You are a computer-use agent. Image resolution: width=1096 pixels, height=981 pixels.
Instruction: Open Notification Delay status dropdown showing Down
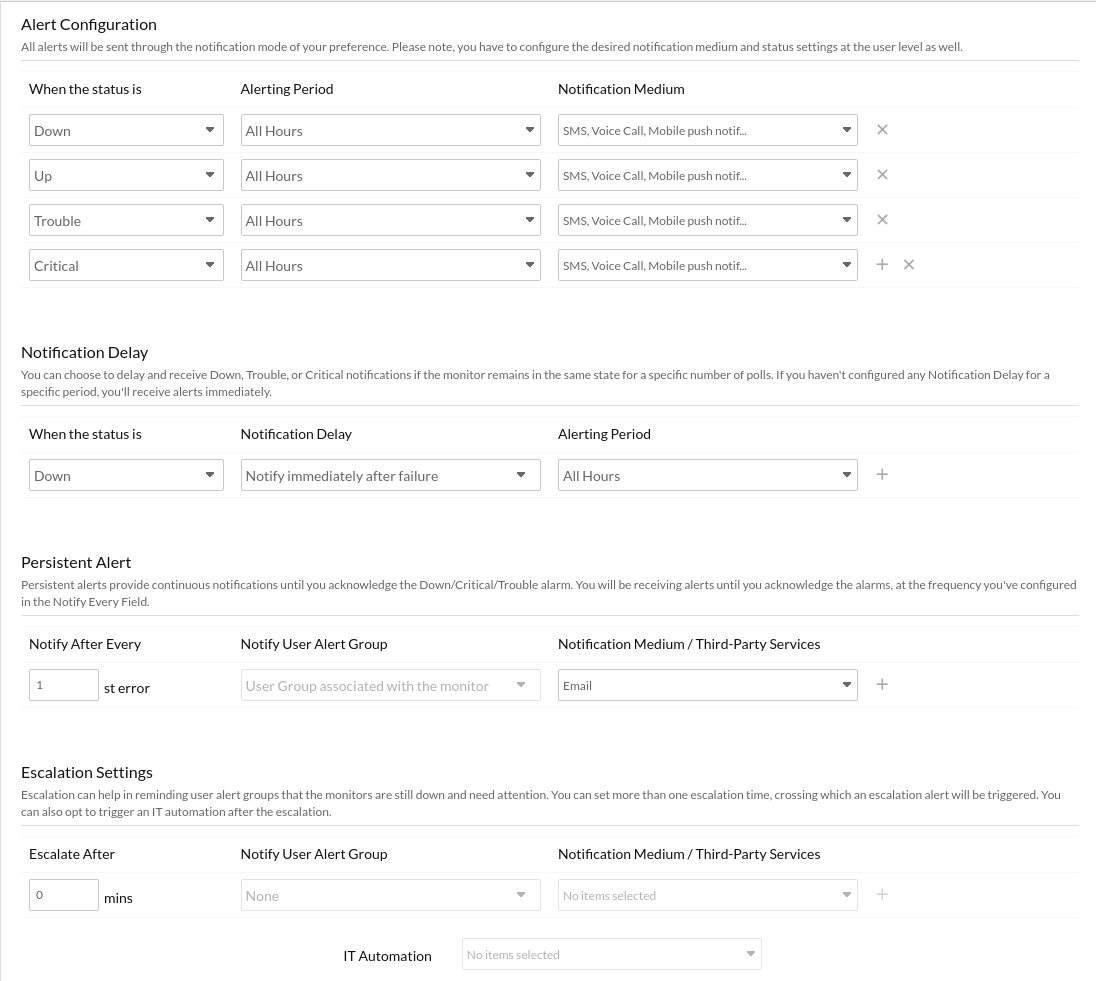(126, 475)
